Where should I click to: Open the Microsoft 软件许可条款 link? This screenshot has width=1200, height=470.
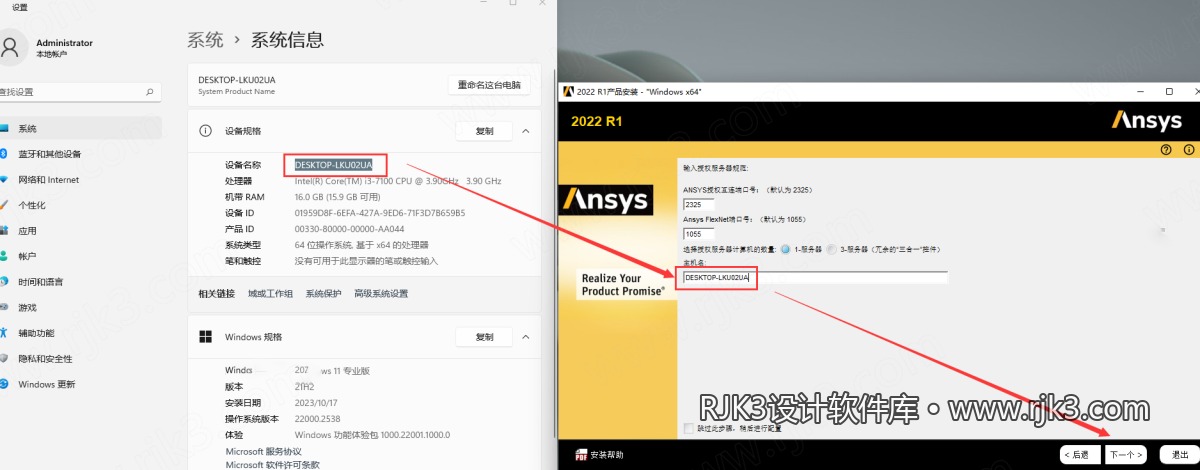(x=272, y=464)
